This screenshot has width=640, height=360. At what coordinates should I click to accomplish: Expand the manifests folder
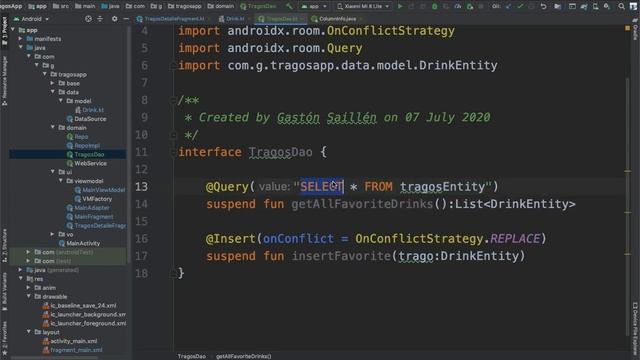pos(20,39)
